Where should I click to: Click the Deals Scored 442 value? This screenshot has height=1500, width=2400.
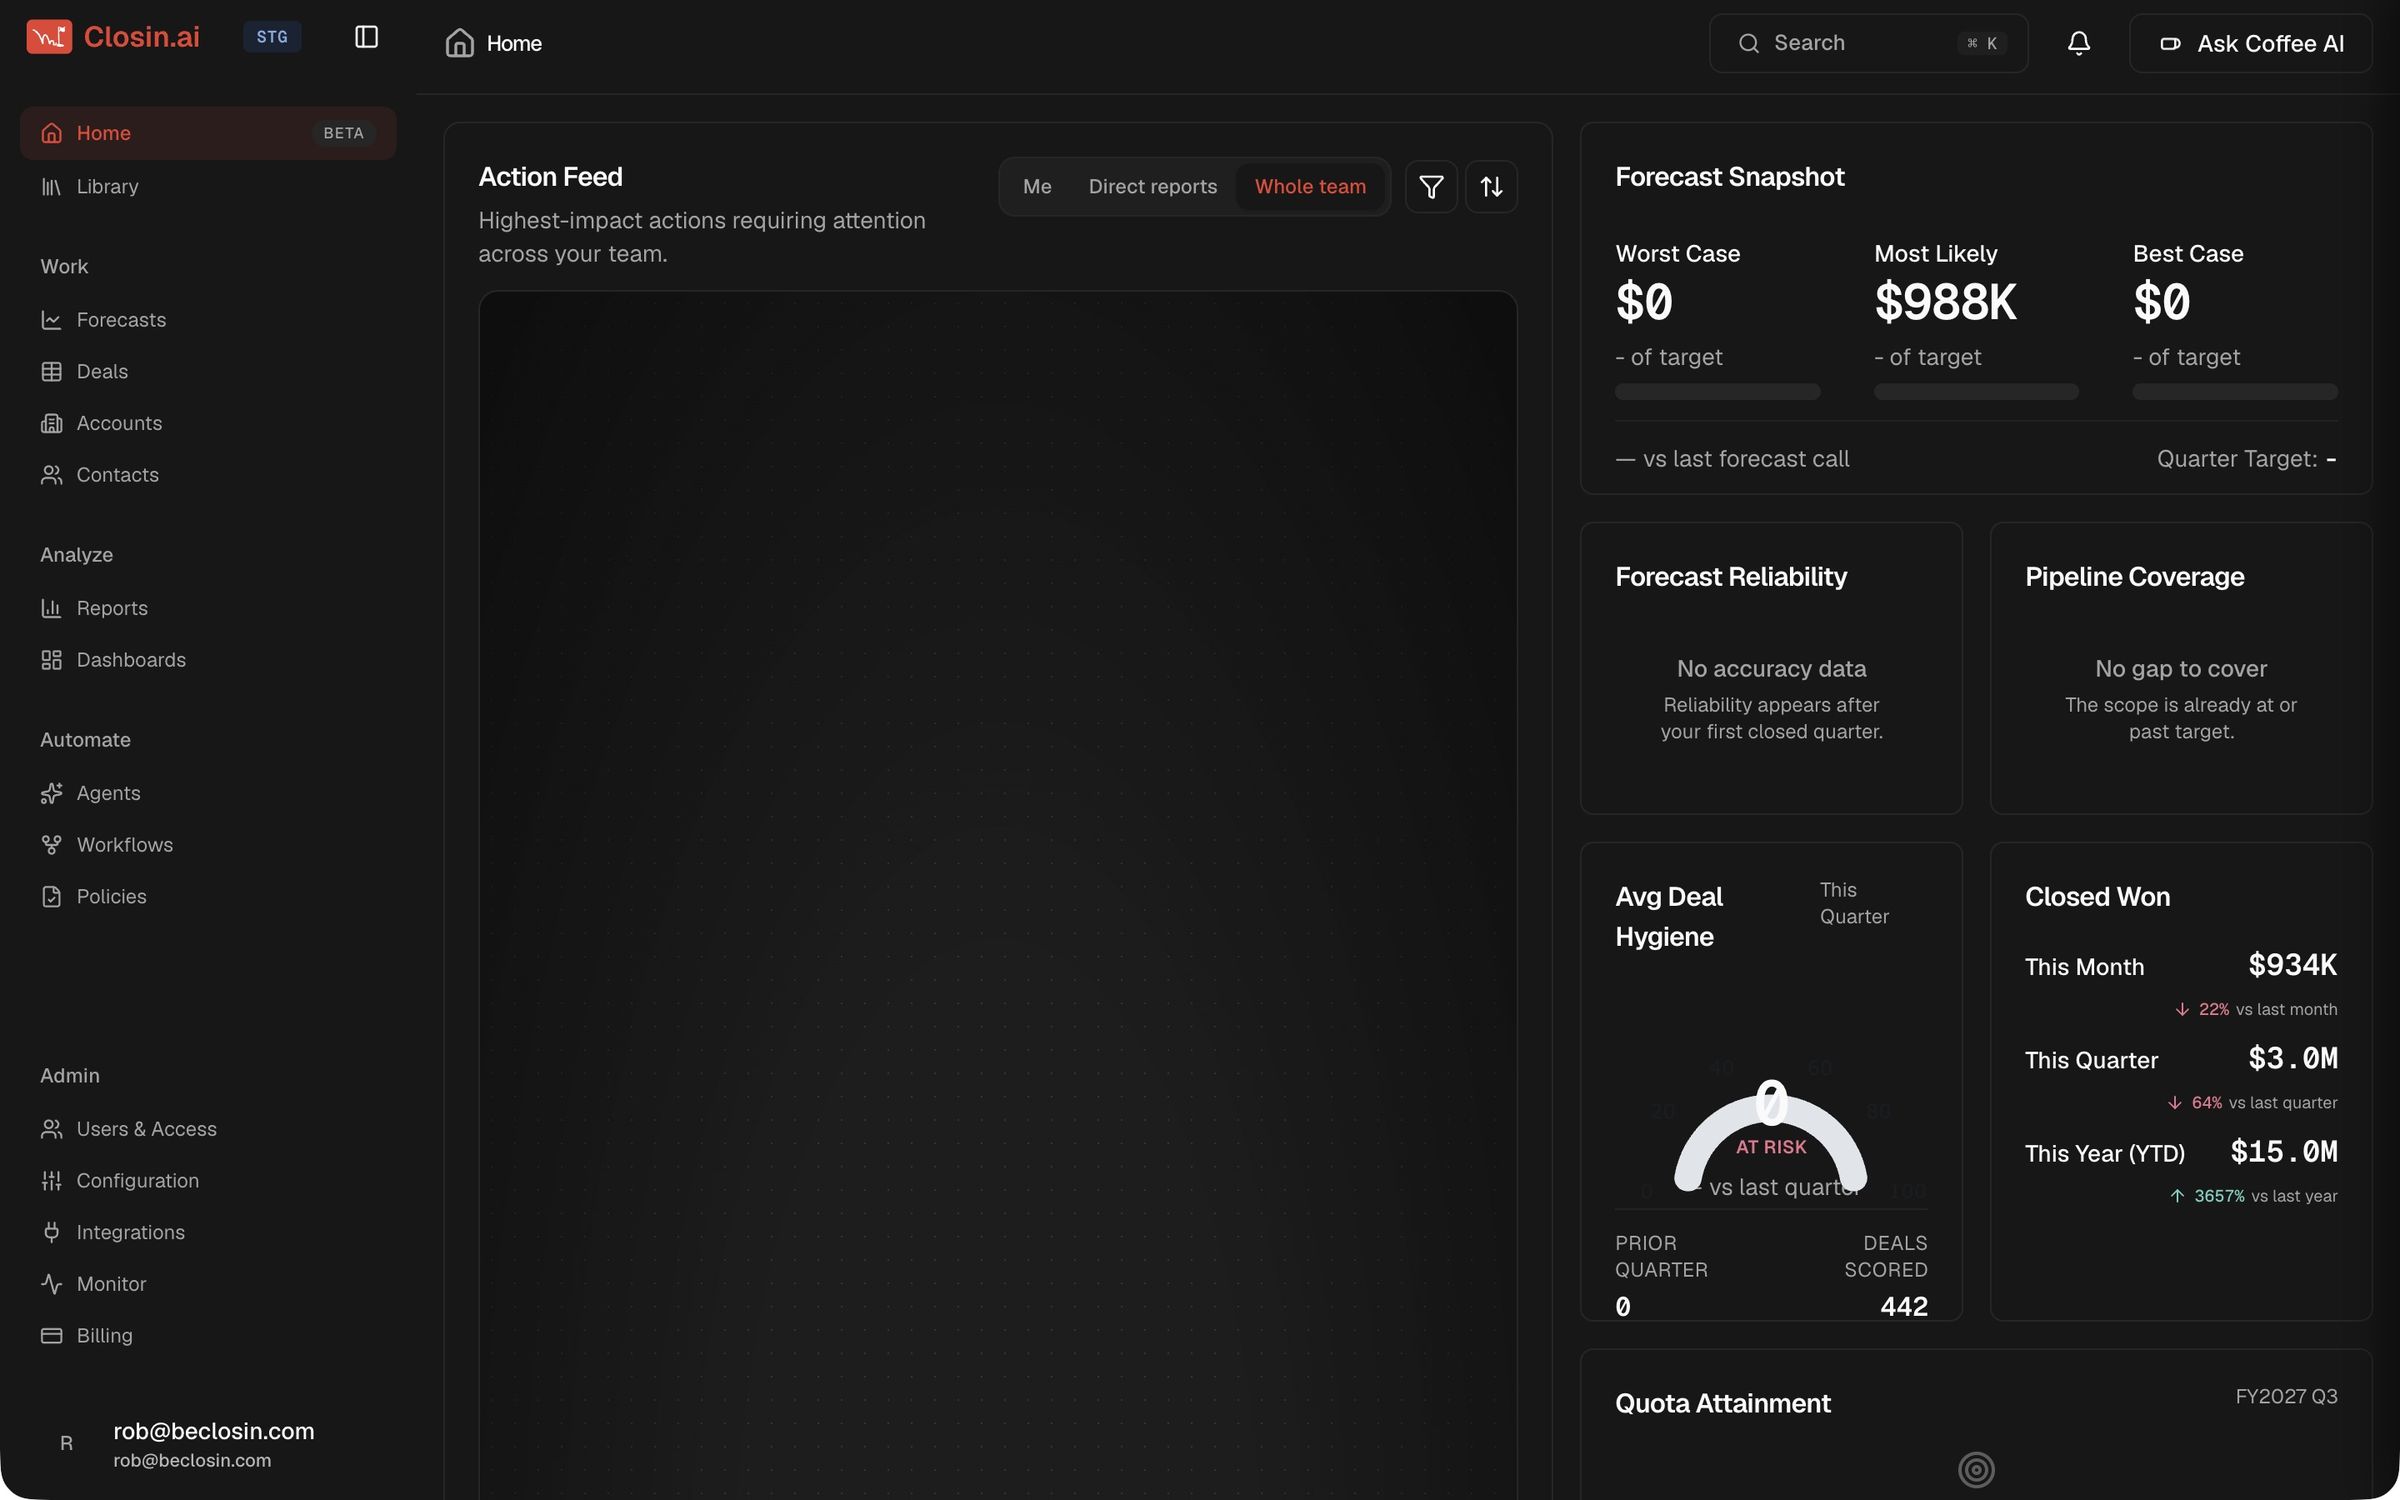tap(1903, 1306)
